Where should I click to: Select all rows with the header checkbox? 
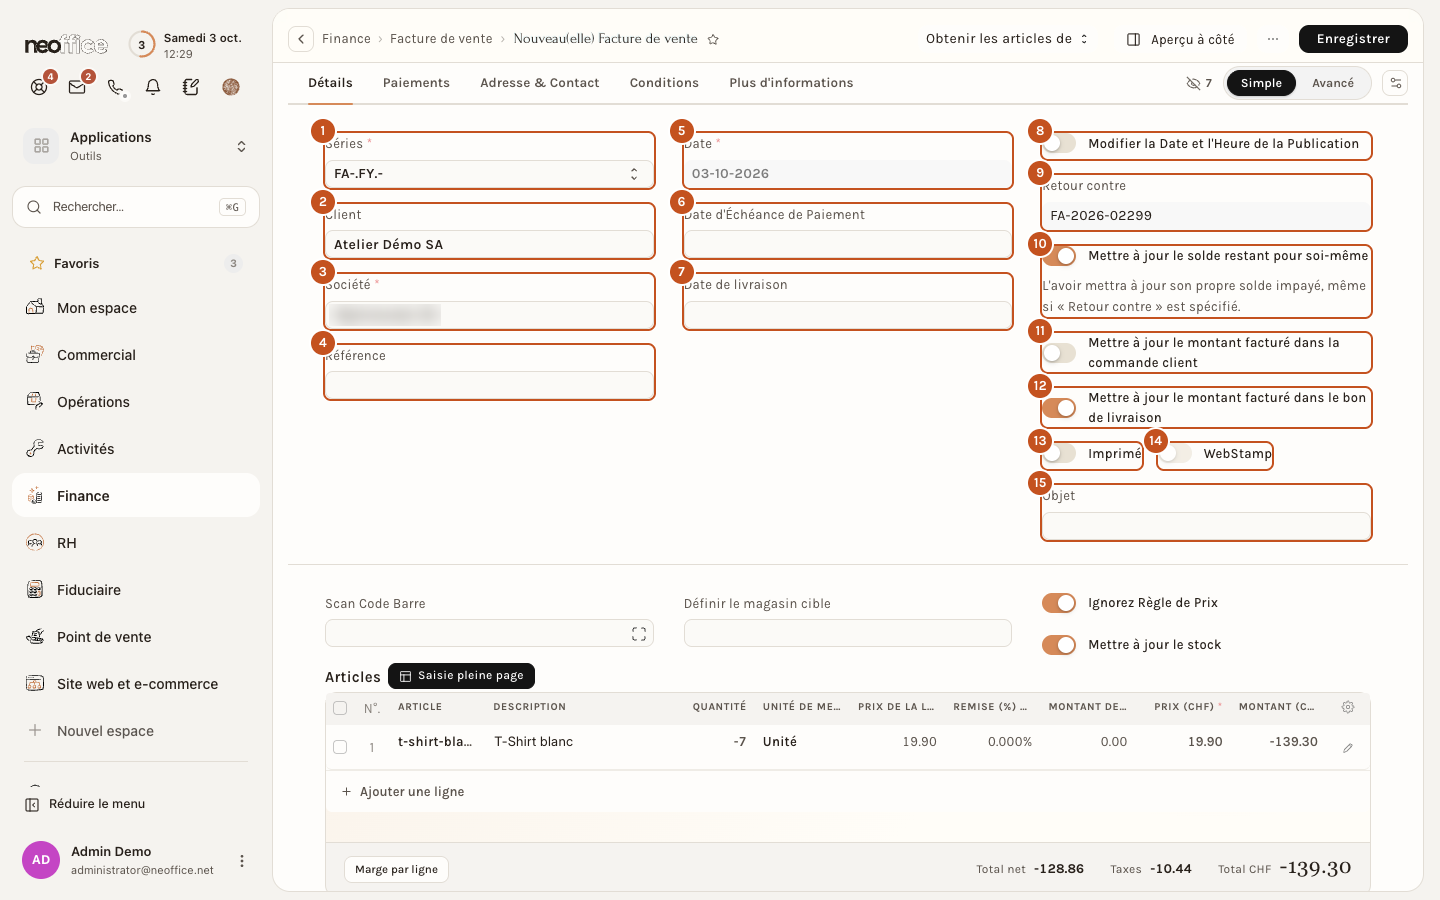coord(340,708)
